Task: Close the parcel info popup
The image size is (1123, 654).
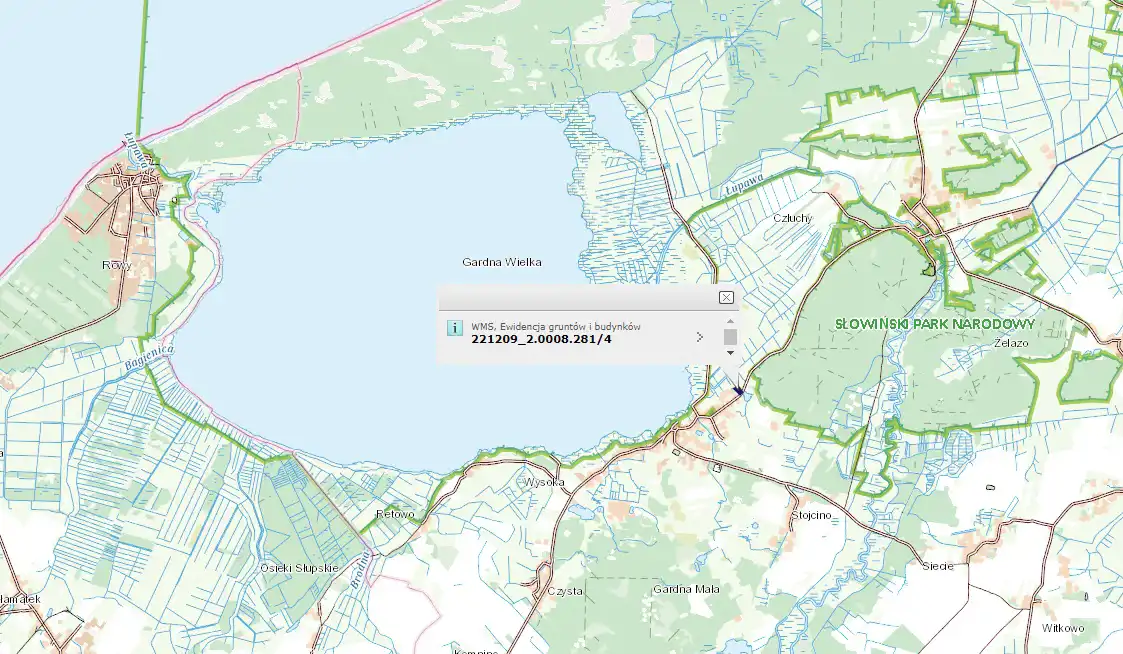Action: click(x=726, y=297)
